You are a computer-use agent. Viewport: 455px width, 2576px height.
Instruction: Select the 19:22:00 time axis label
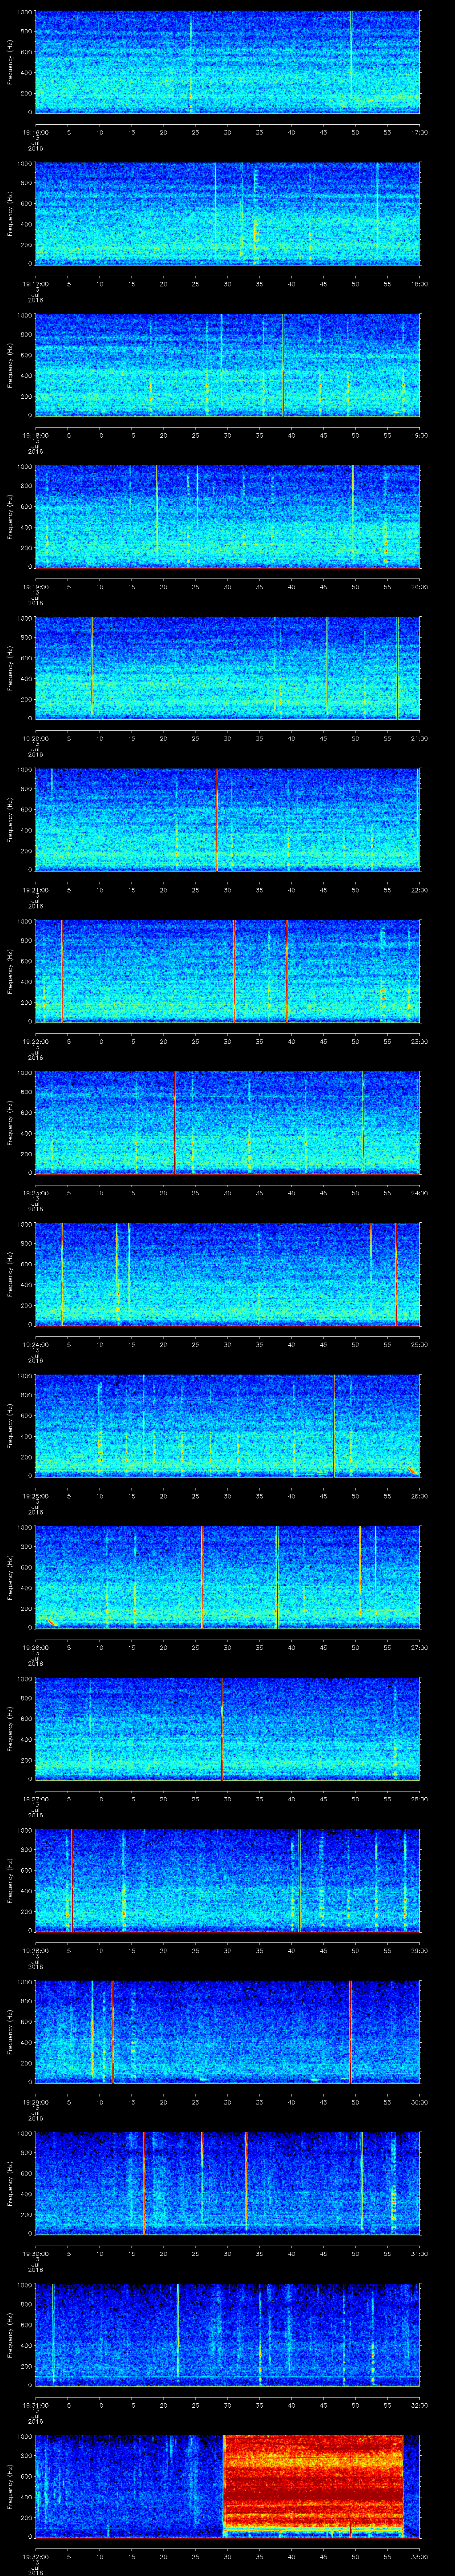click(x=36, y=1041)
